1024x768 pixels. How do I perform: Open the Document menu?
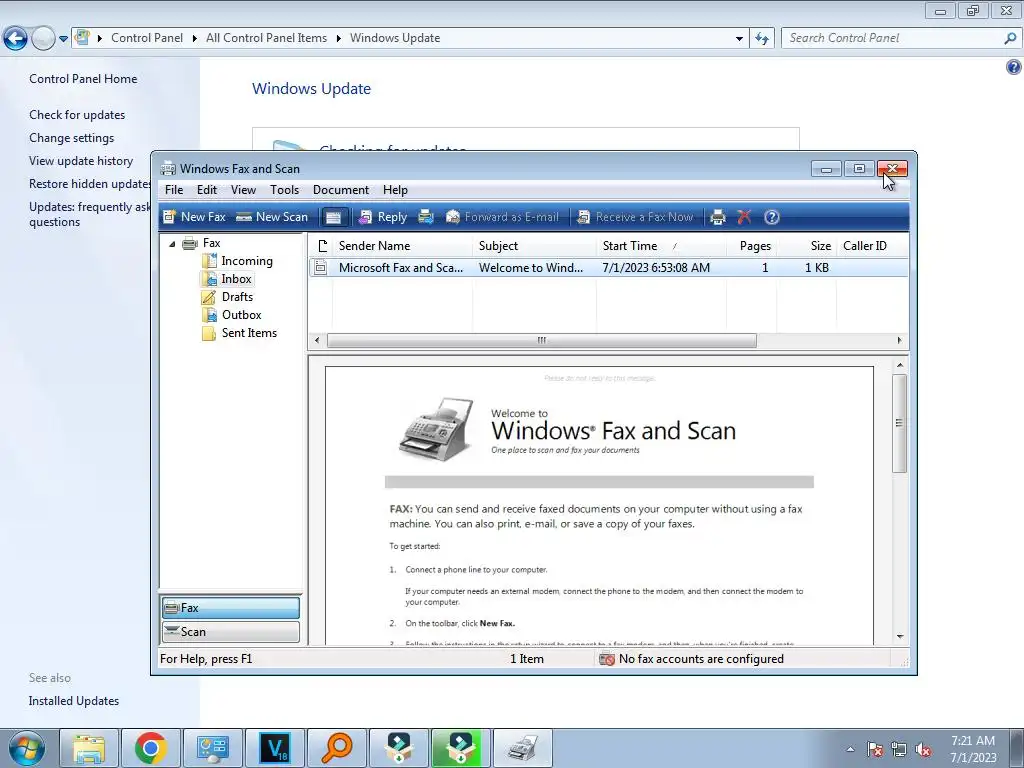tap(341, 190)
